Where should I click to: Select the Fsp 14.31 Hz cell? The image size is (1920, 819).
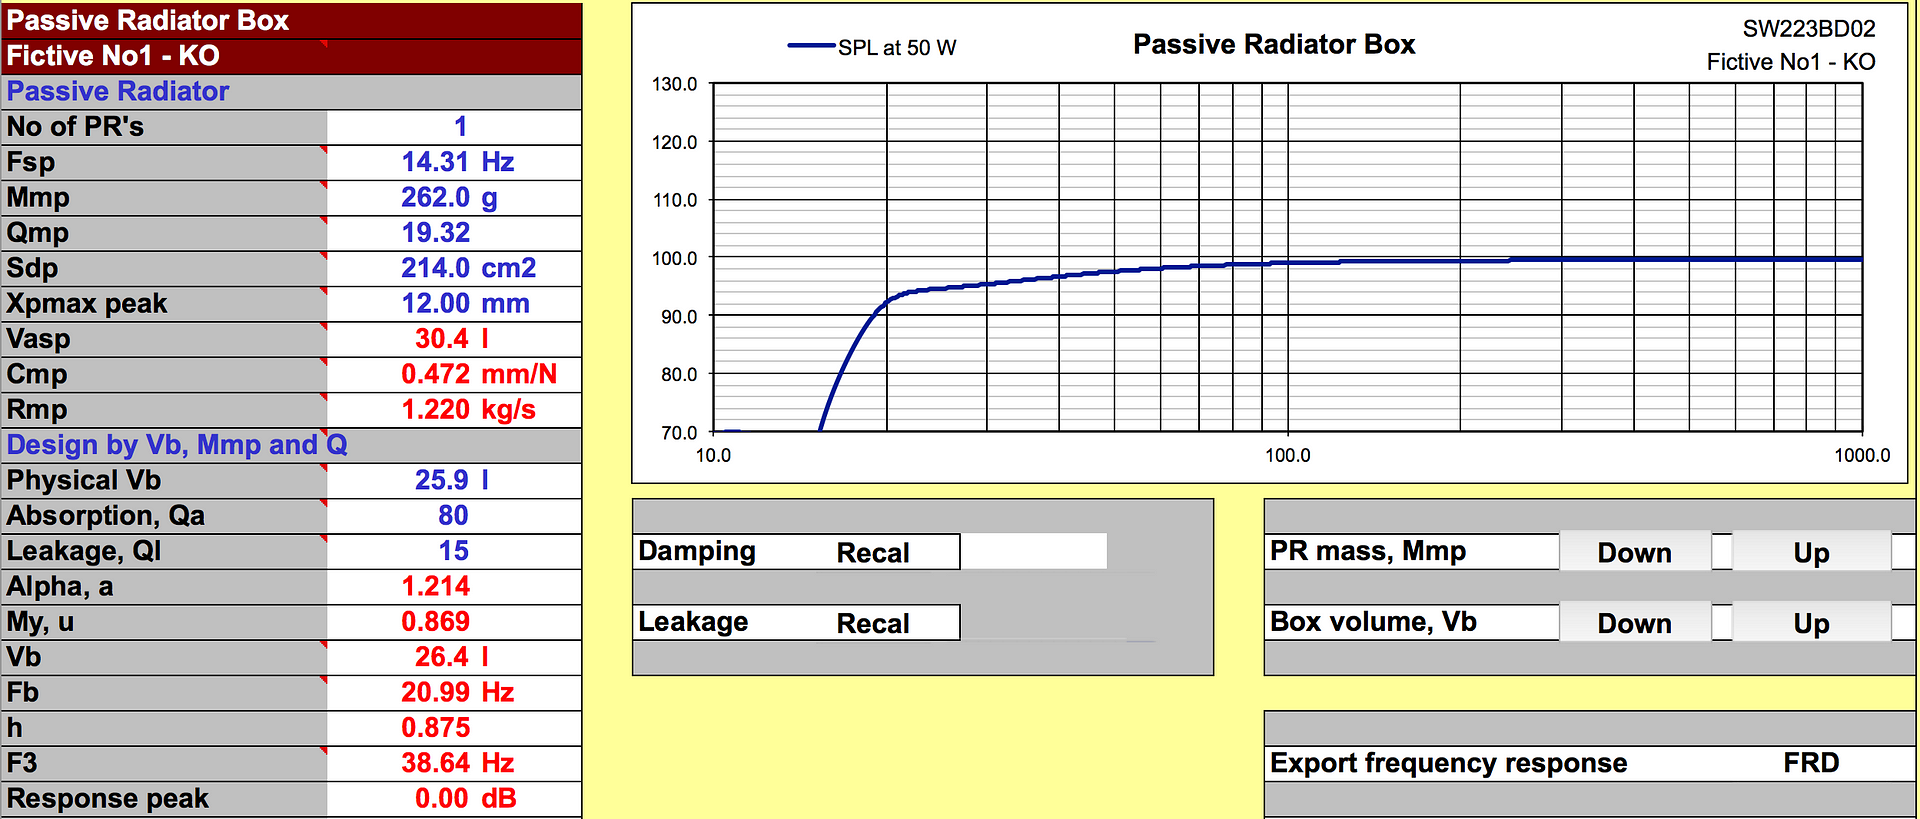pyautogui.click(x=454, y=162)
